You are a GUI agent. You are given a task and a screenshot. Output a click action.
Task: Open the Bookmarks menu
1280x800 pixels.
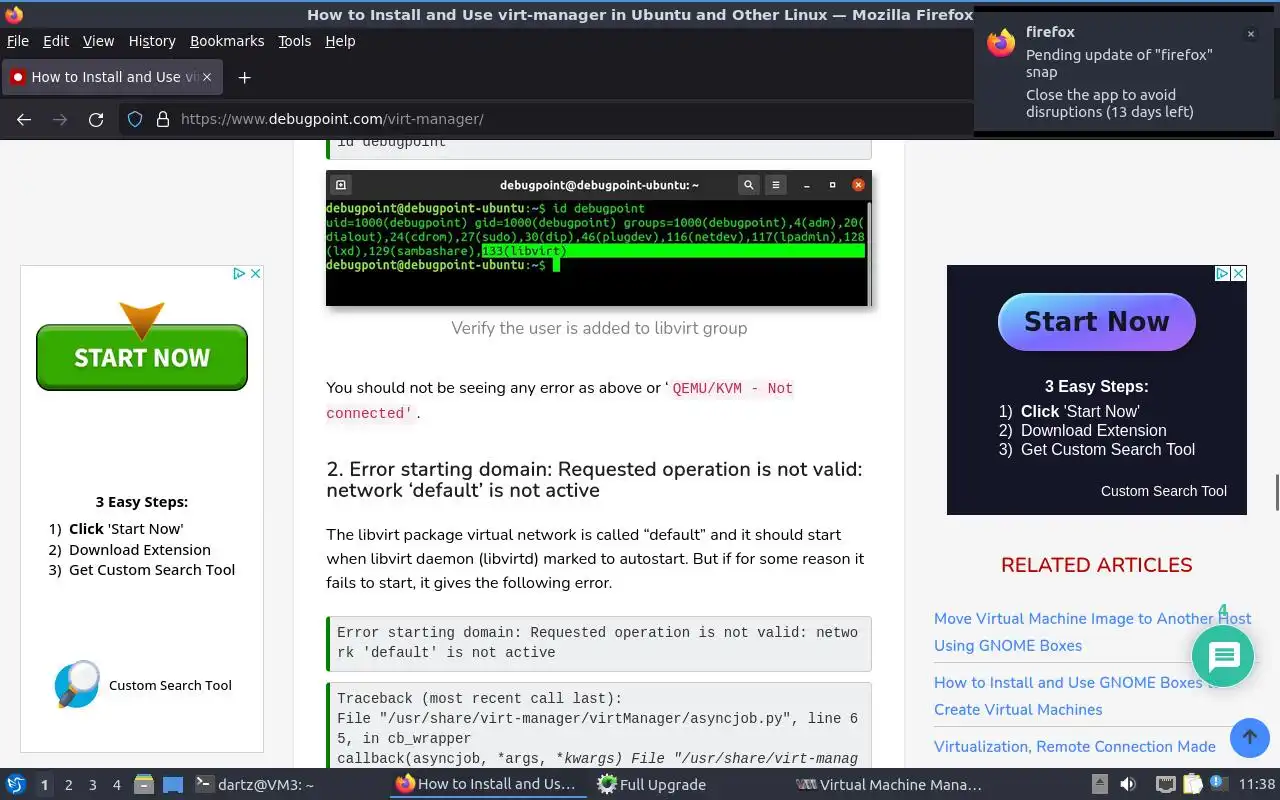pos(227,41)
